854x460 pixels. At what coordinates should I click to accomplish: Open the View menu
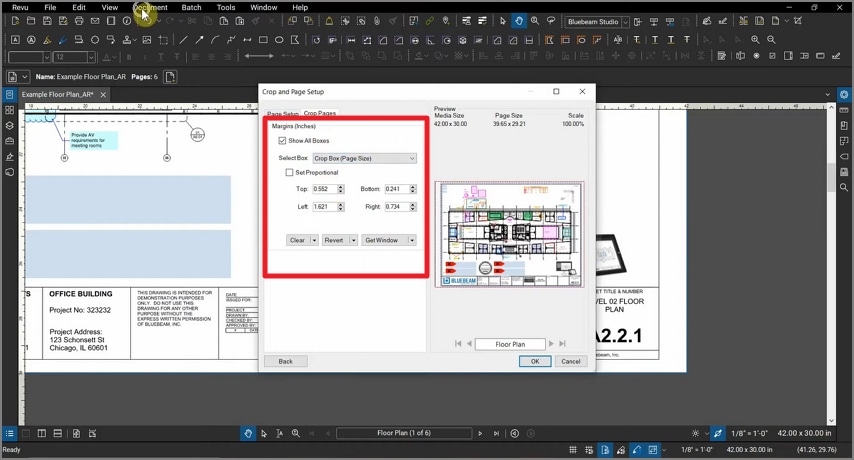[x=109, y=7]
